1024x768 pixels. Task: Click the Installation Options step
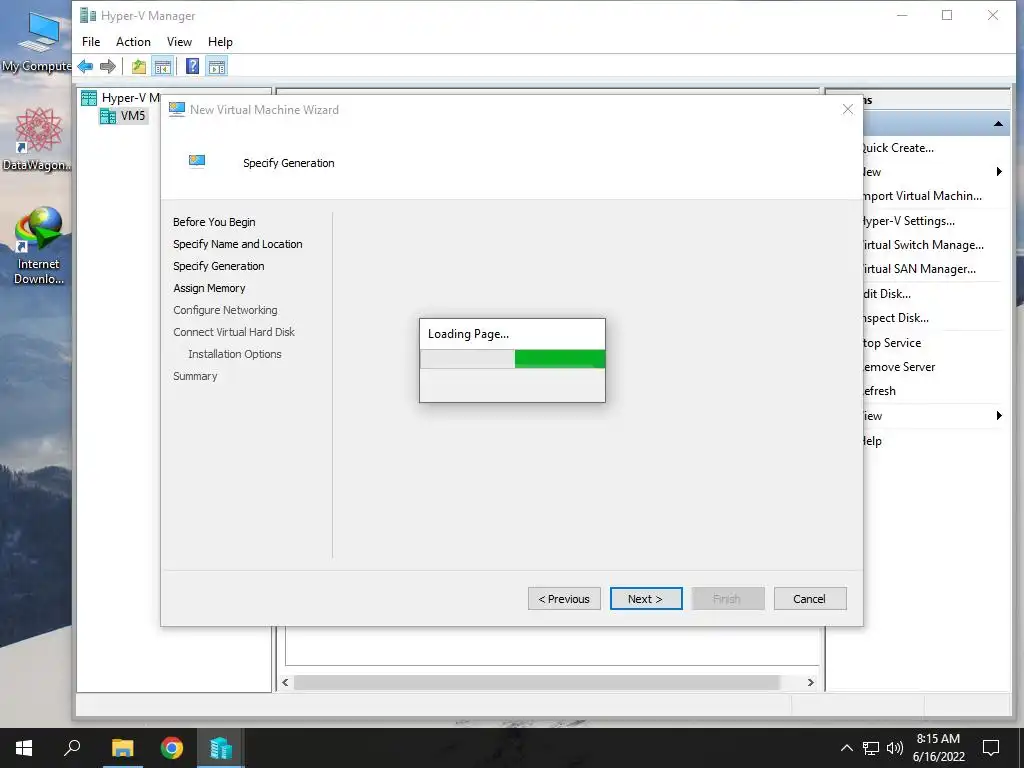tap(234, 354)
